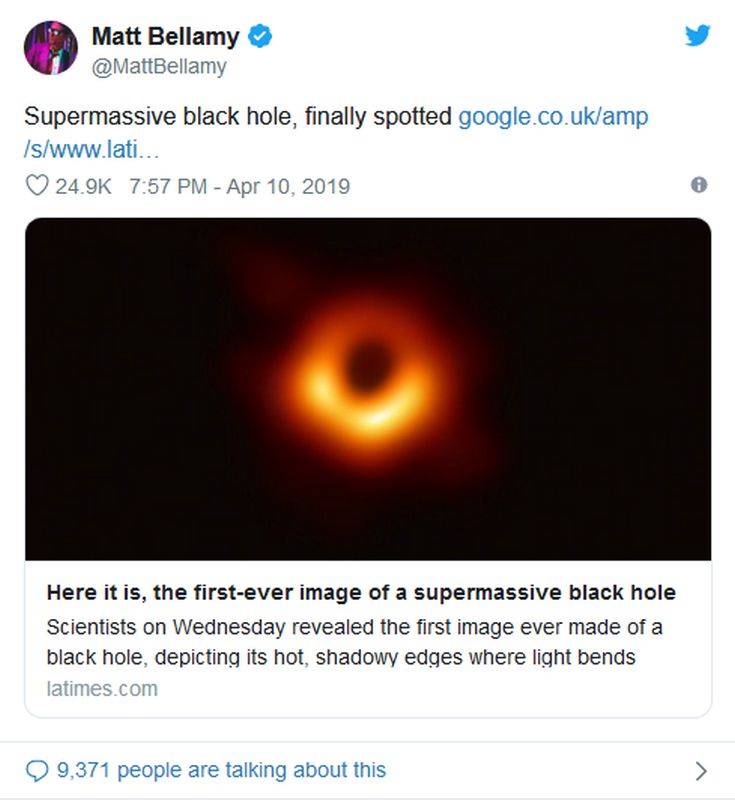Click the reply speech bubble icon

coord(36,770)
